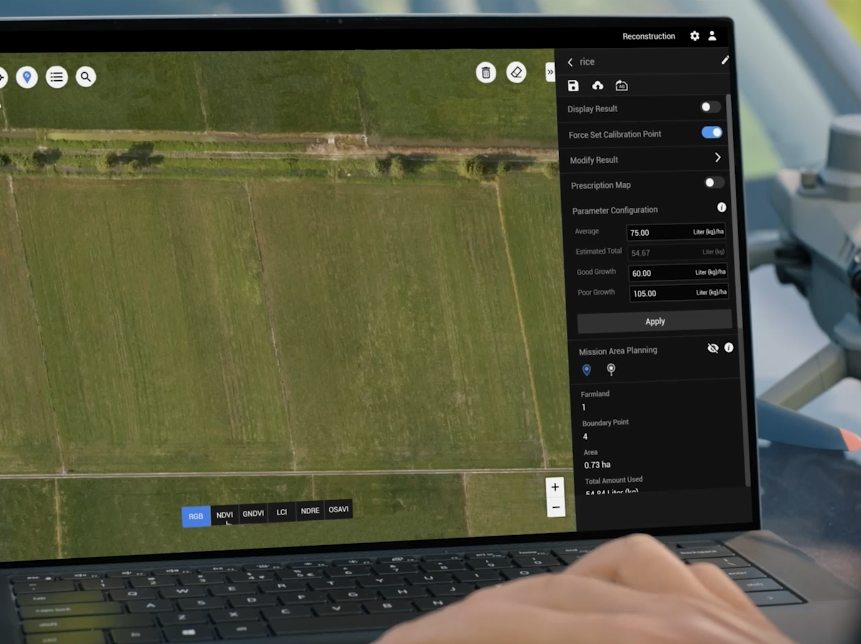This screenshot has height=644, width=861.
Task: Open the list view icon on the map
Action: coord(56,76)
